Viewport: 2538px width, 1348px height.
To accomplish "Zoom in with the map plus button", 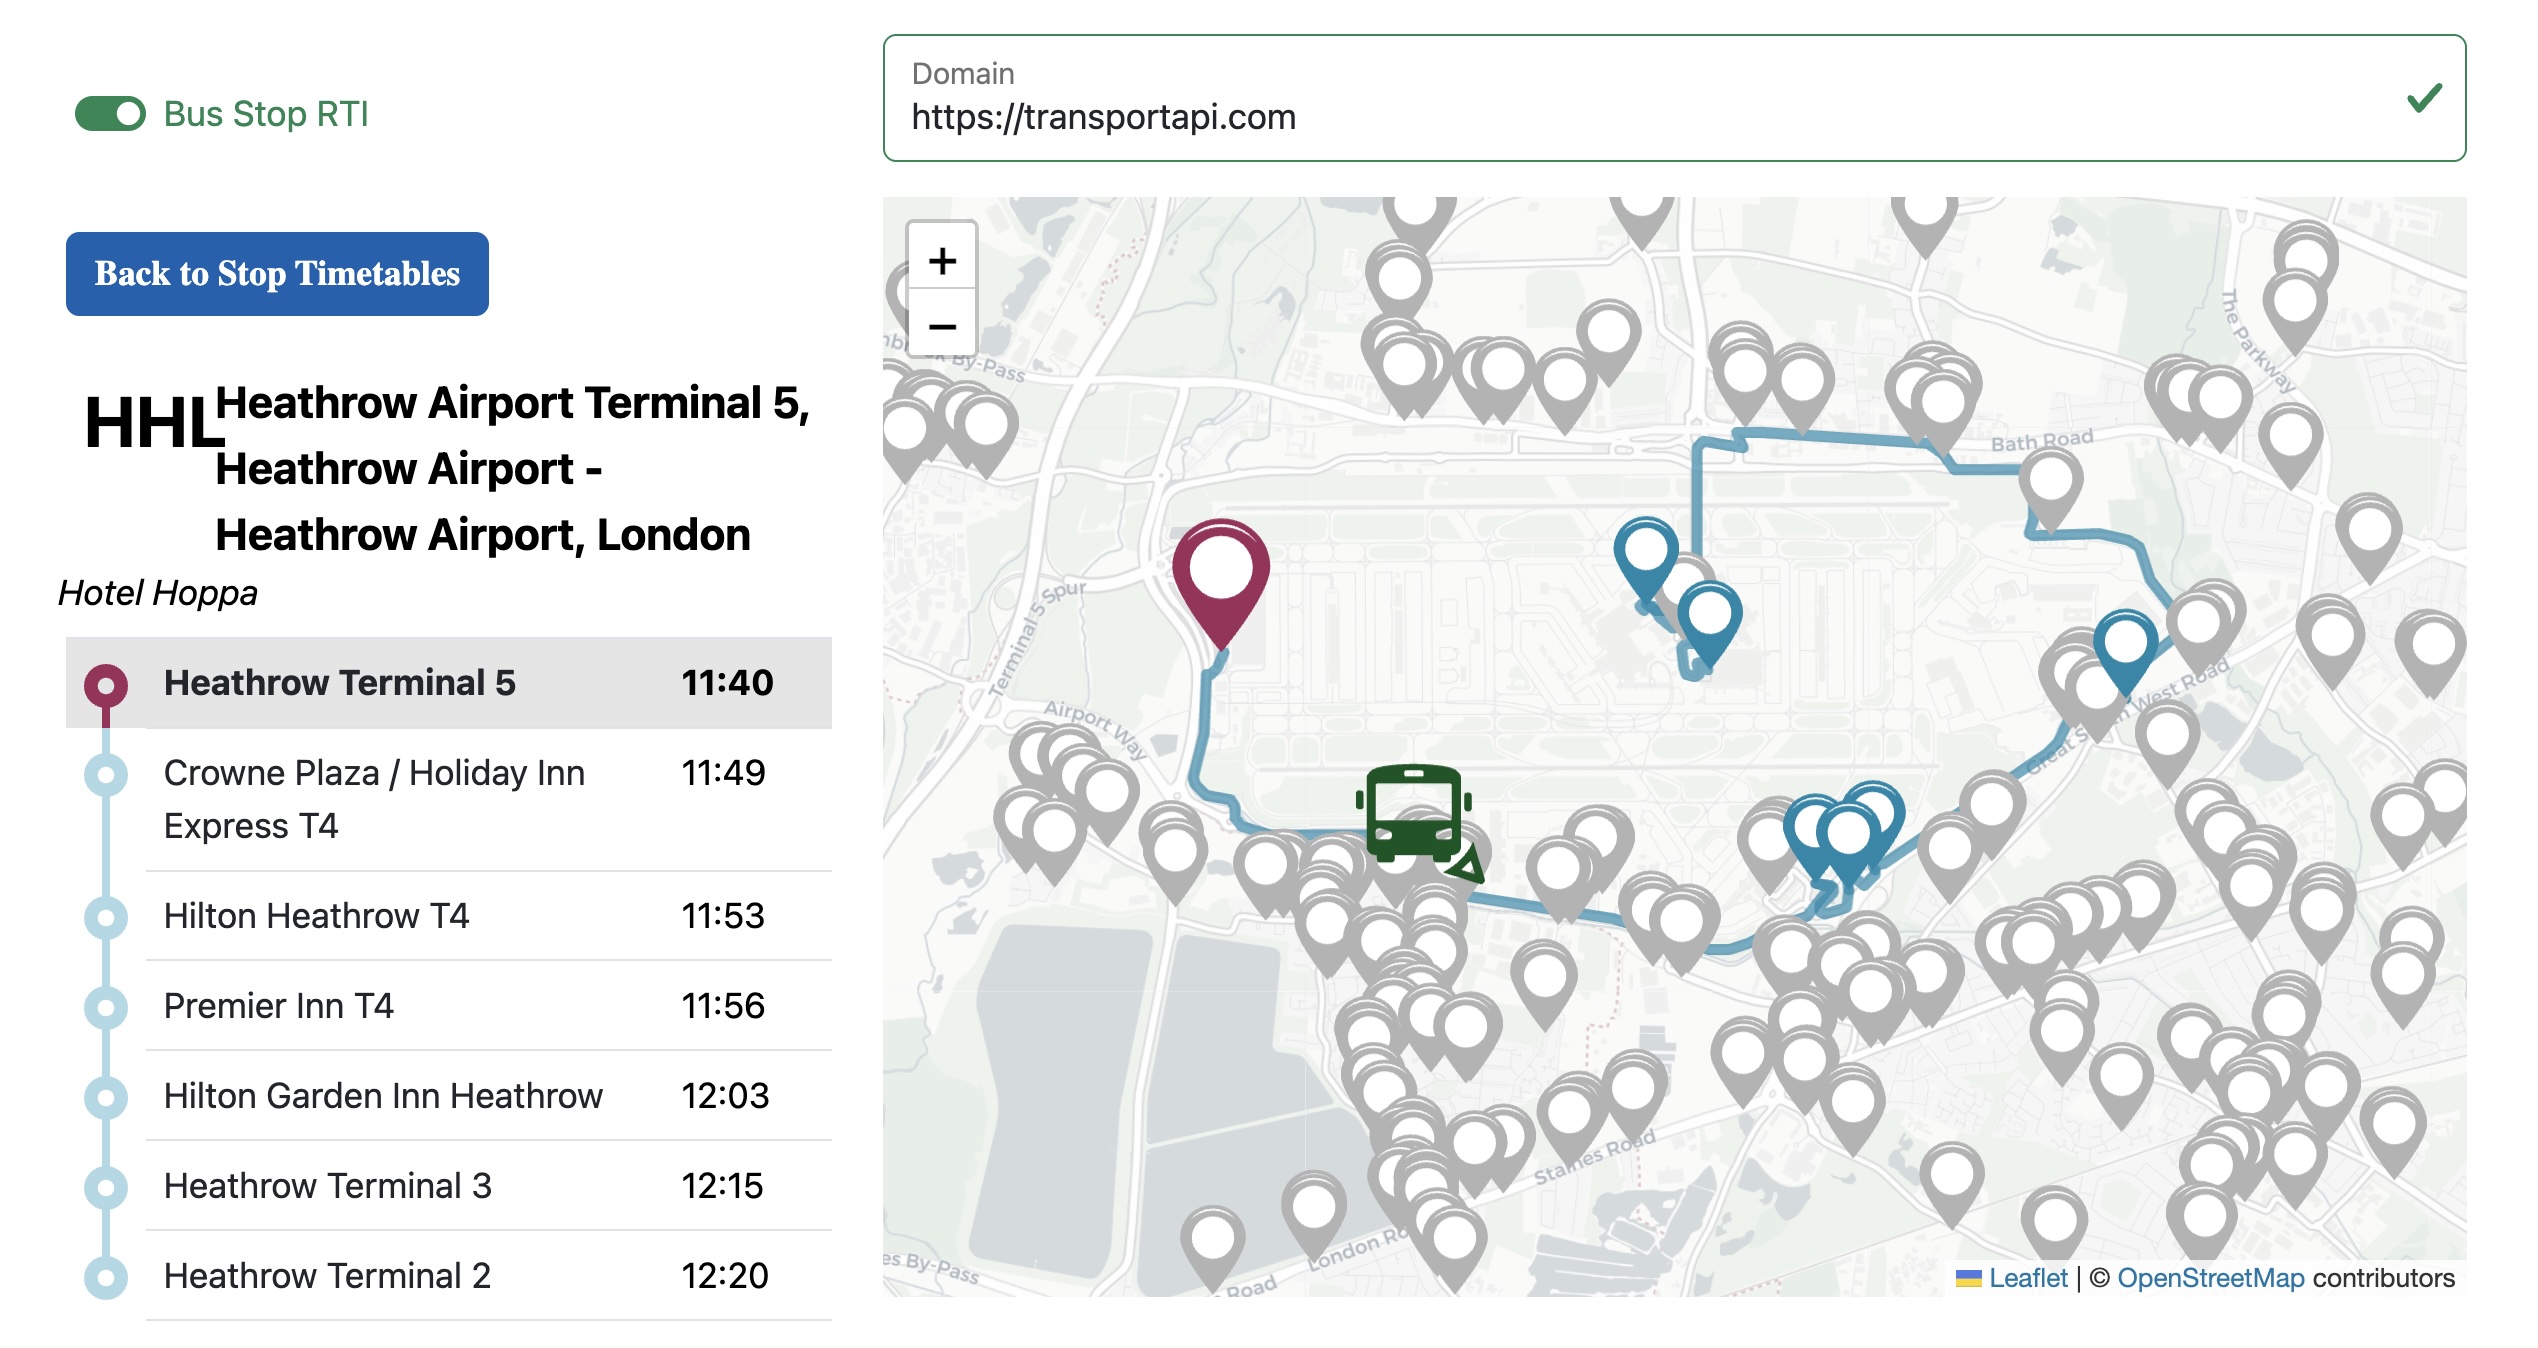I will point(942,261).
